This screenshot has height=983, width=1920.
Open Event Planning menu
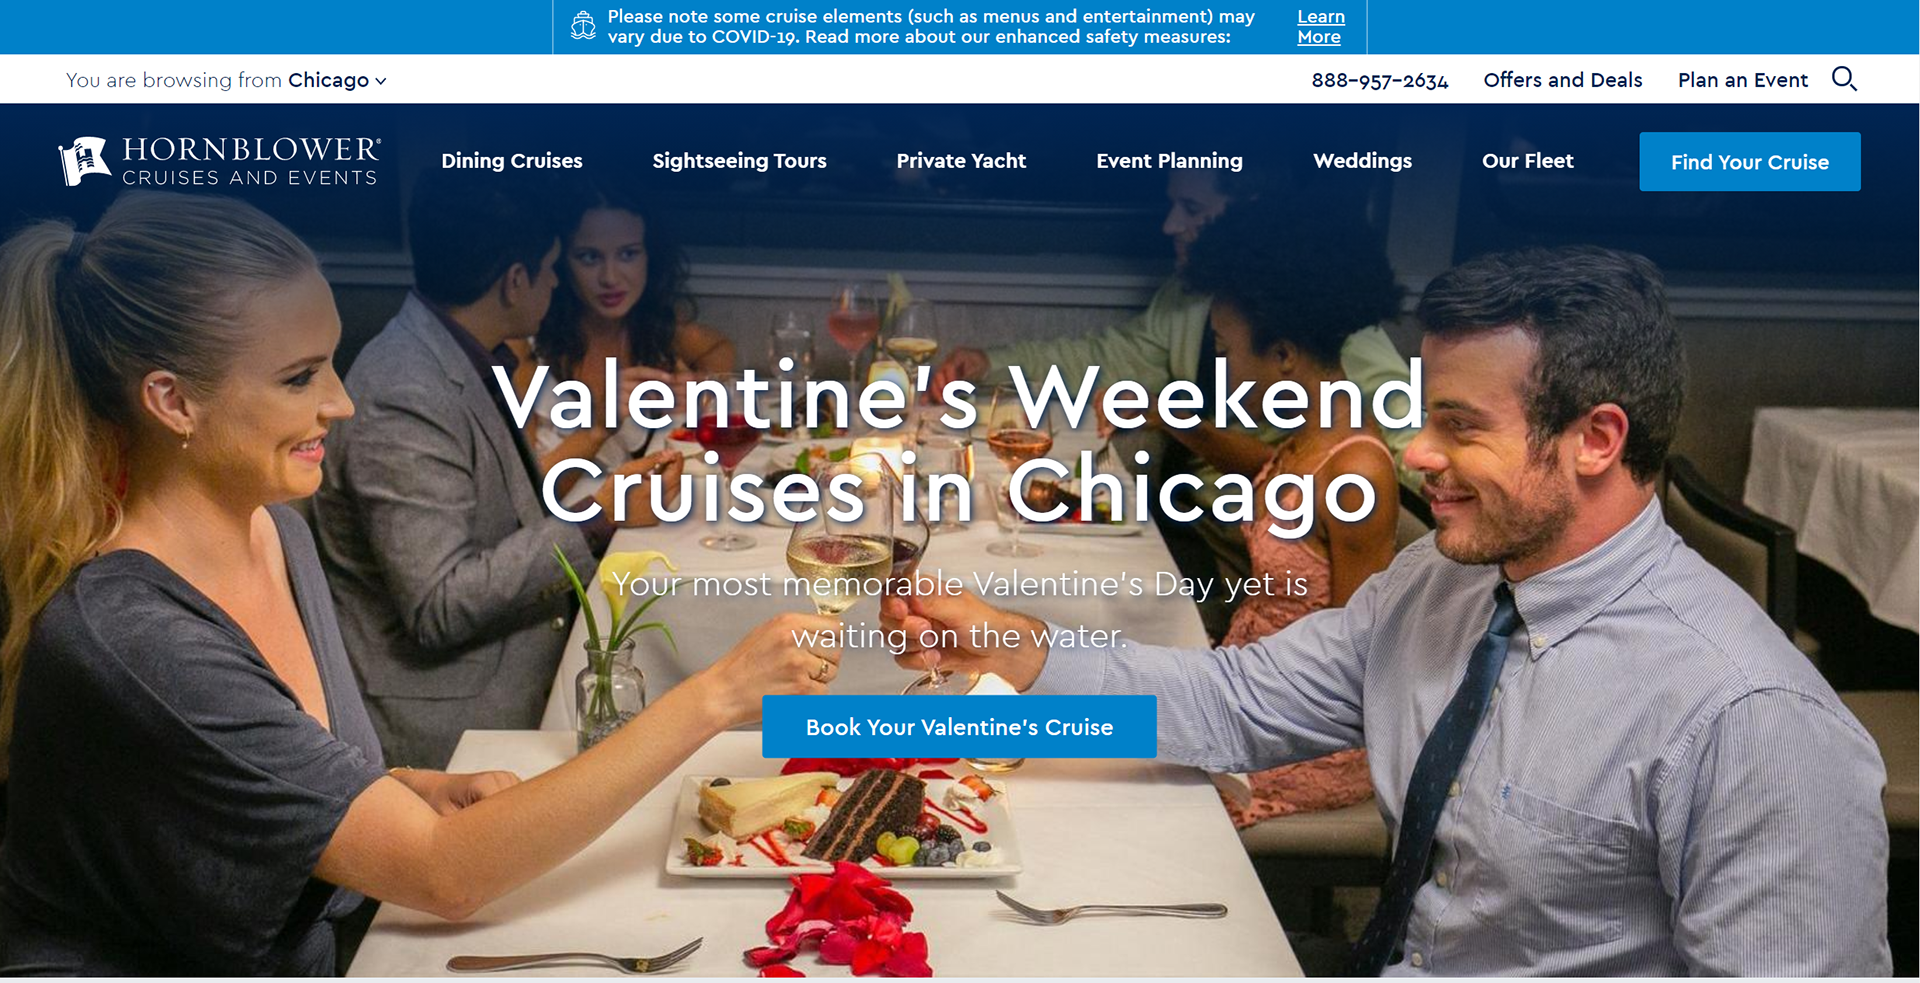[x=1169, y=161]
